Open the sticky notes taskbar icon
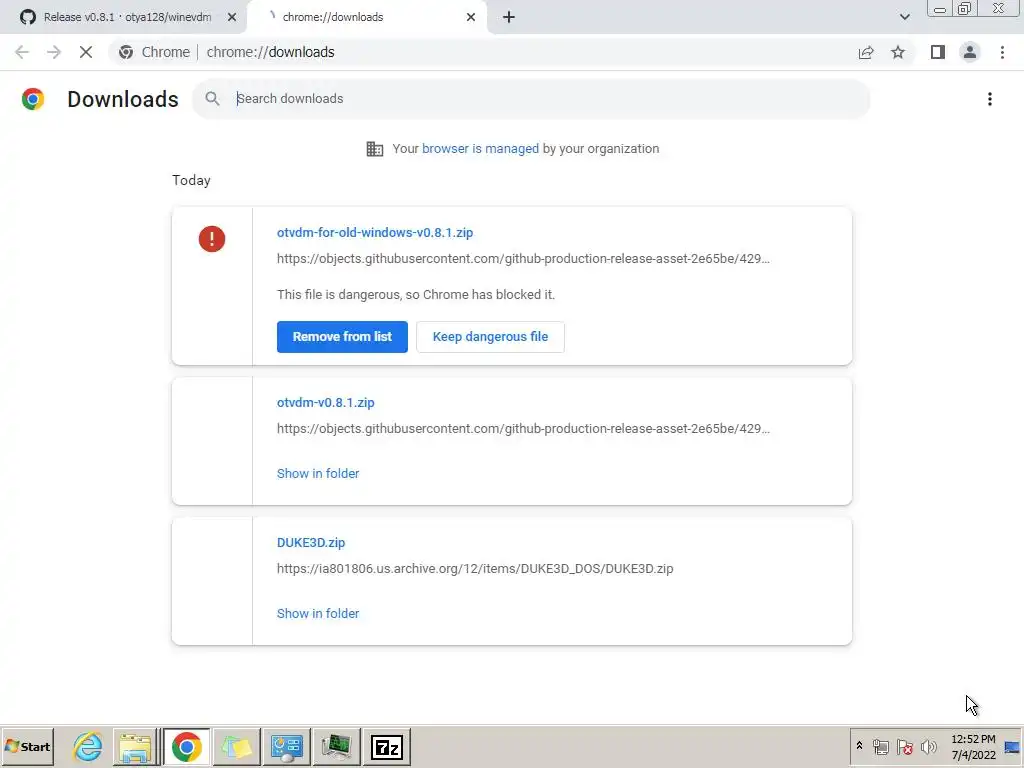1024x768 pixels. [236, 746]
